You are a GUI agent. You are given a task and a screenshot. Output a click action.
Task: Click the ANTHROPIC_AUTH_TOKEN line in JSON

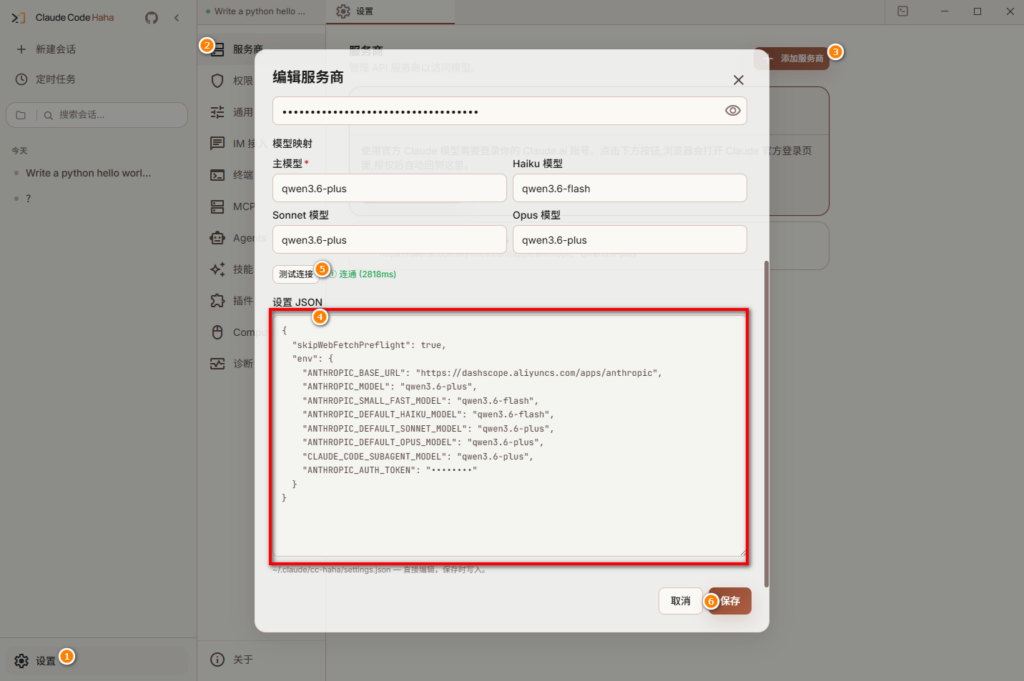coord(389,470)
